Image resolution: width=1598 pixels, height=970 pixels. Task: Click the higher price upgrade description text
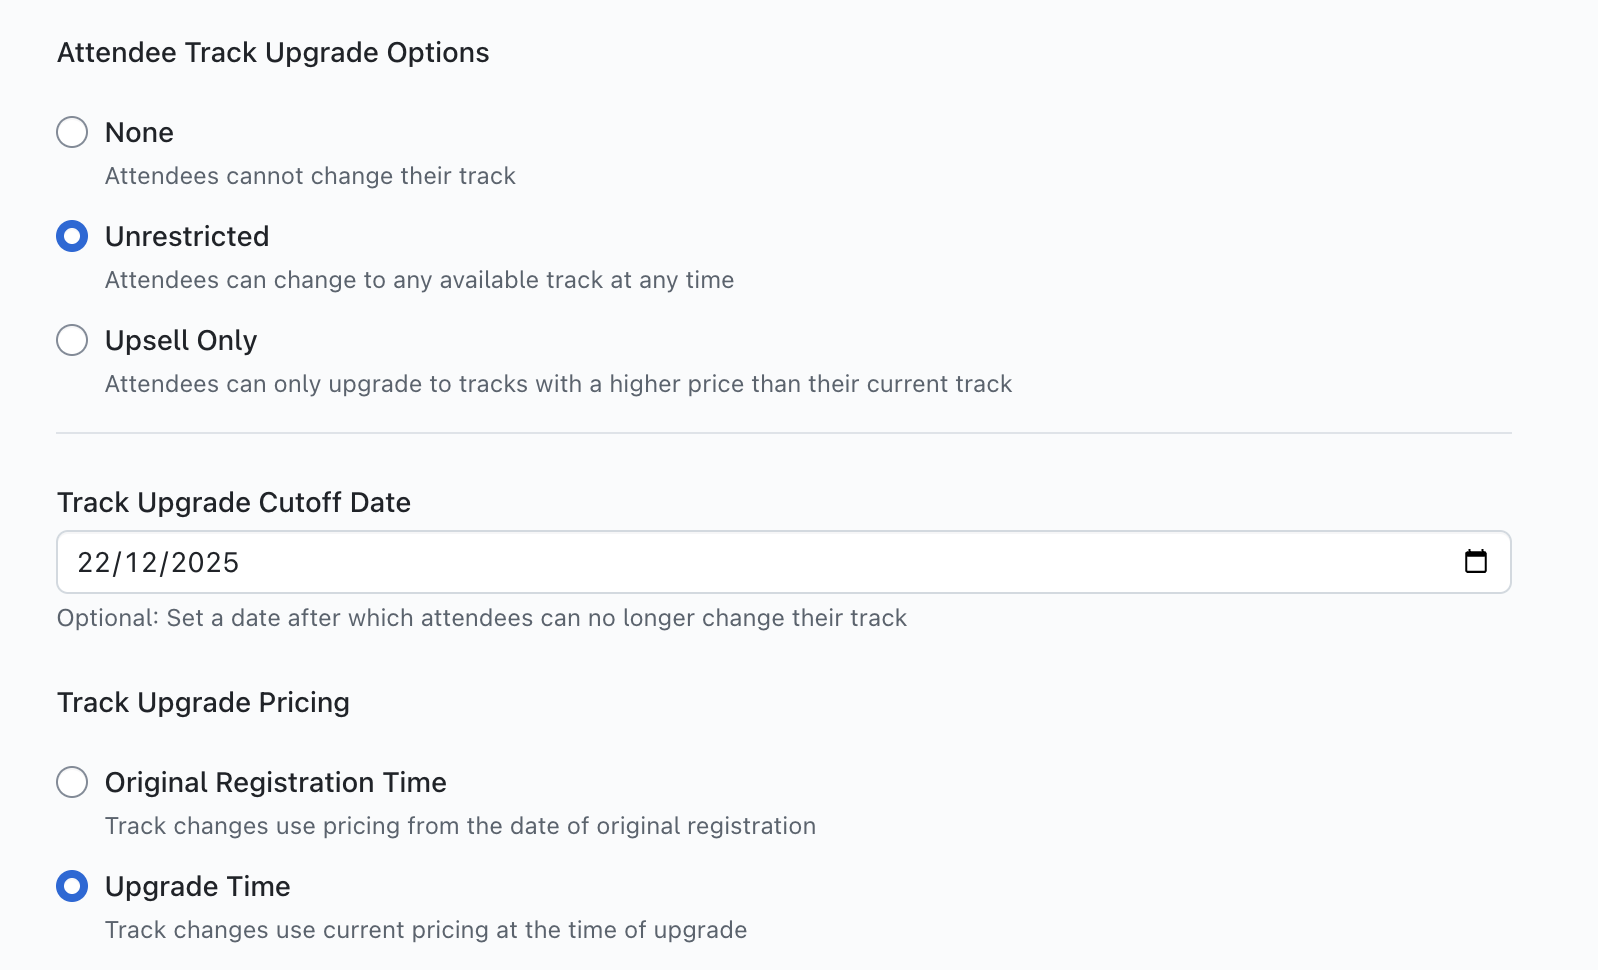point(558,384)
